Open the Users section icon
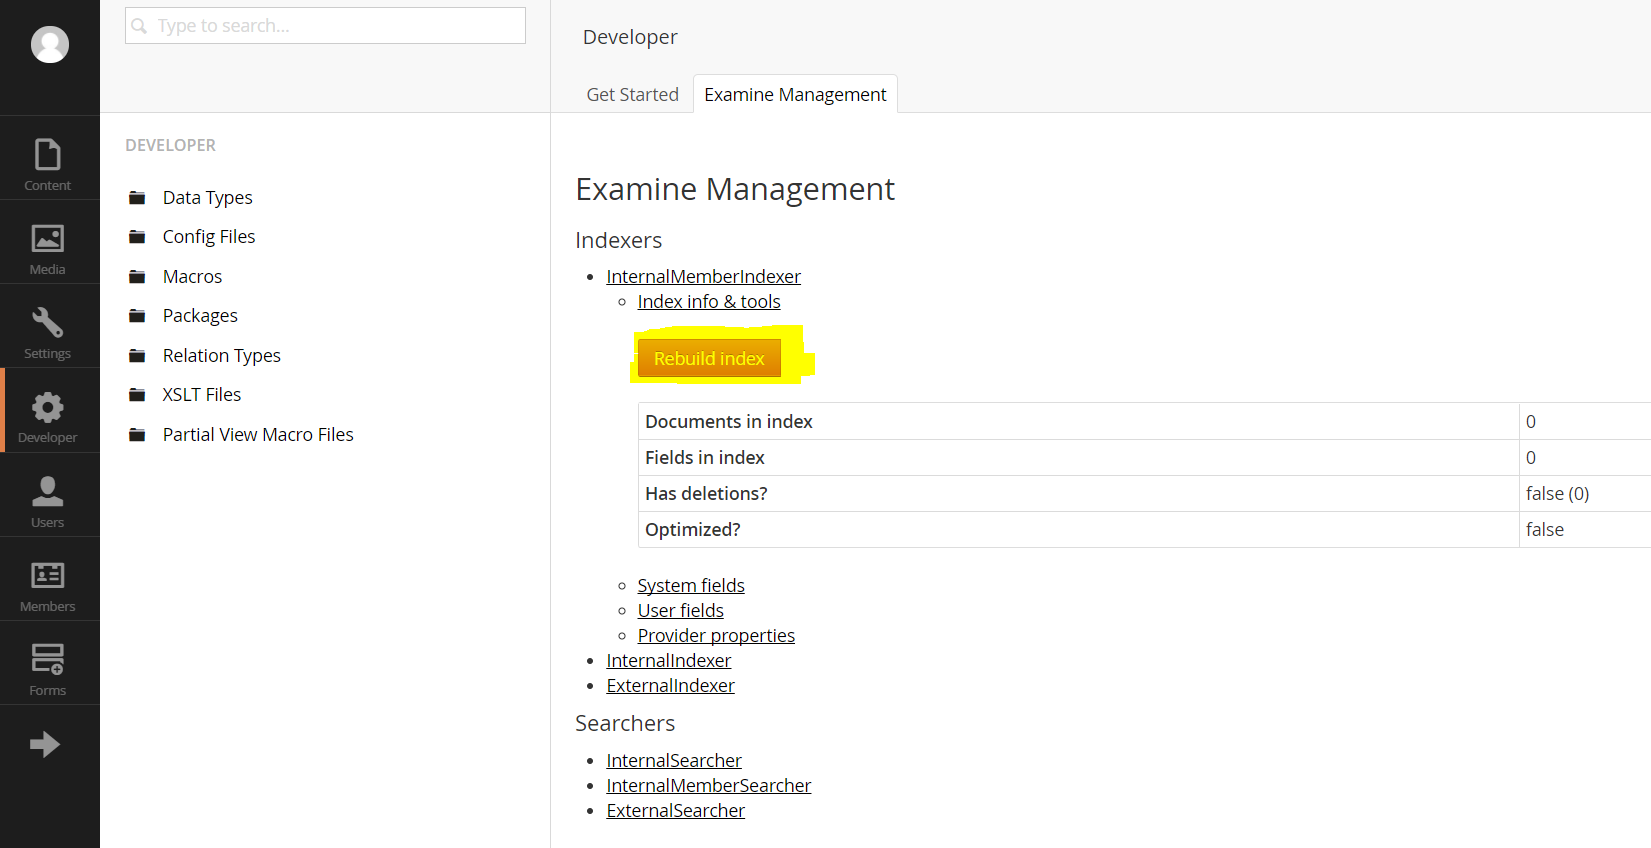Screen dimensions: 1651x848 48,494
